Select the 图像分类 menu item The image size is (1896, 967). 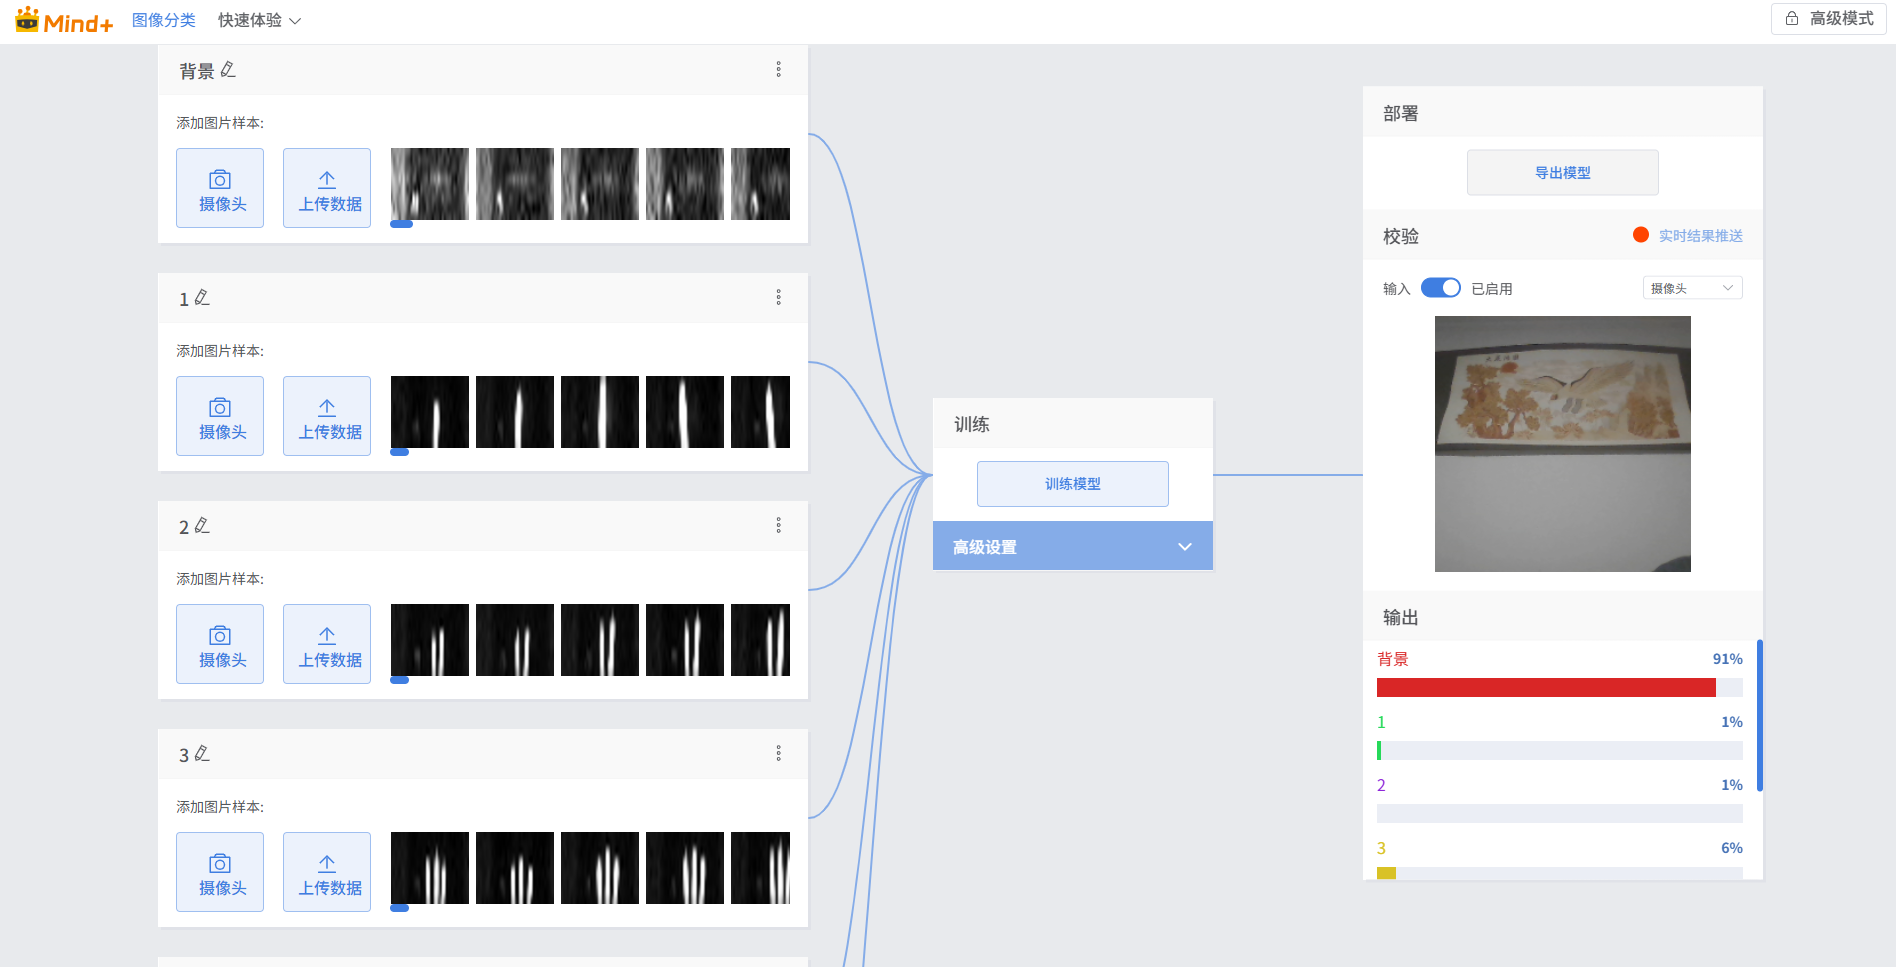164,20
